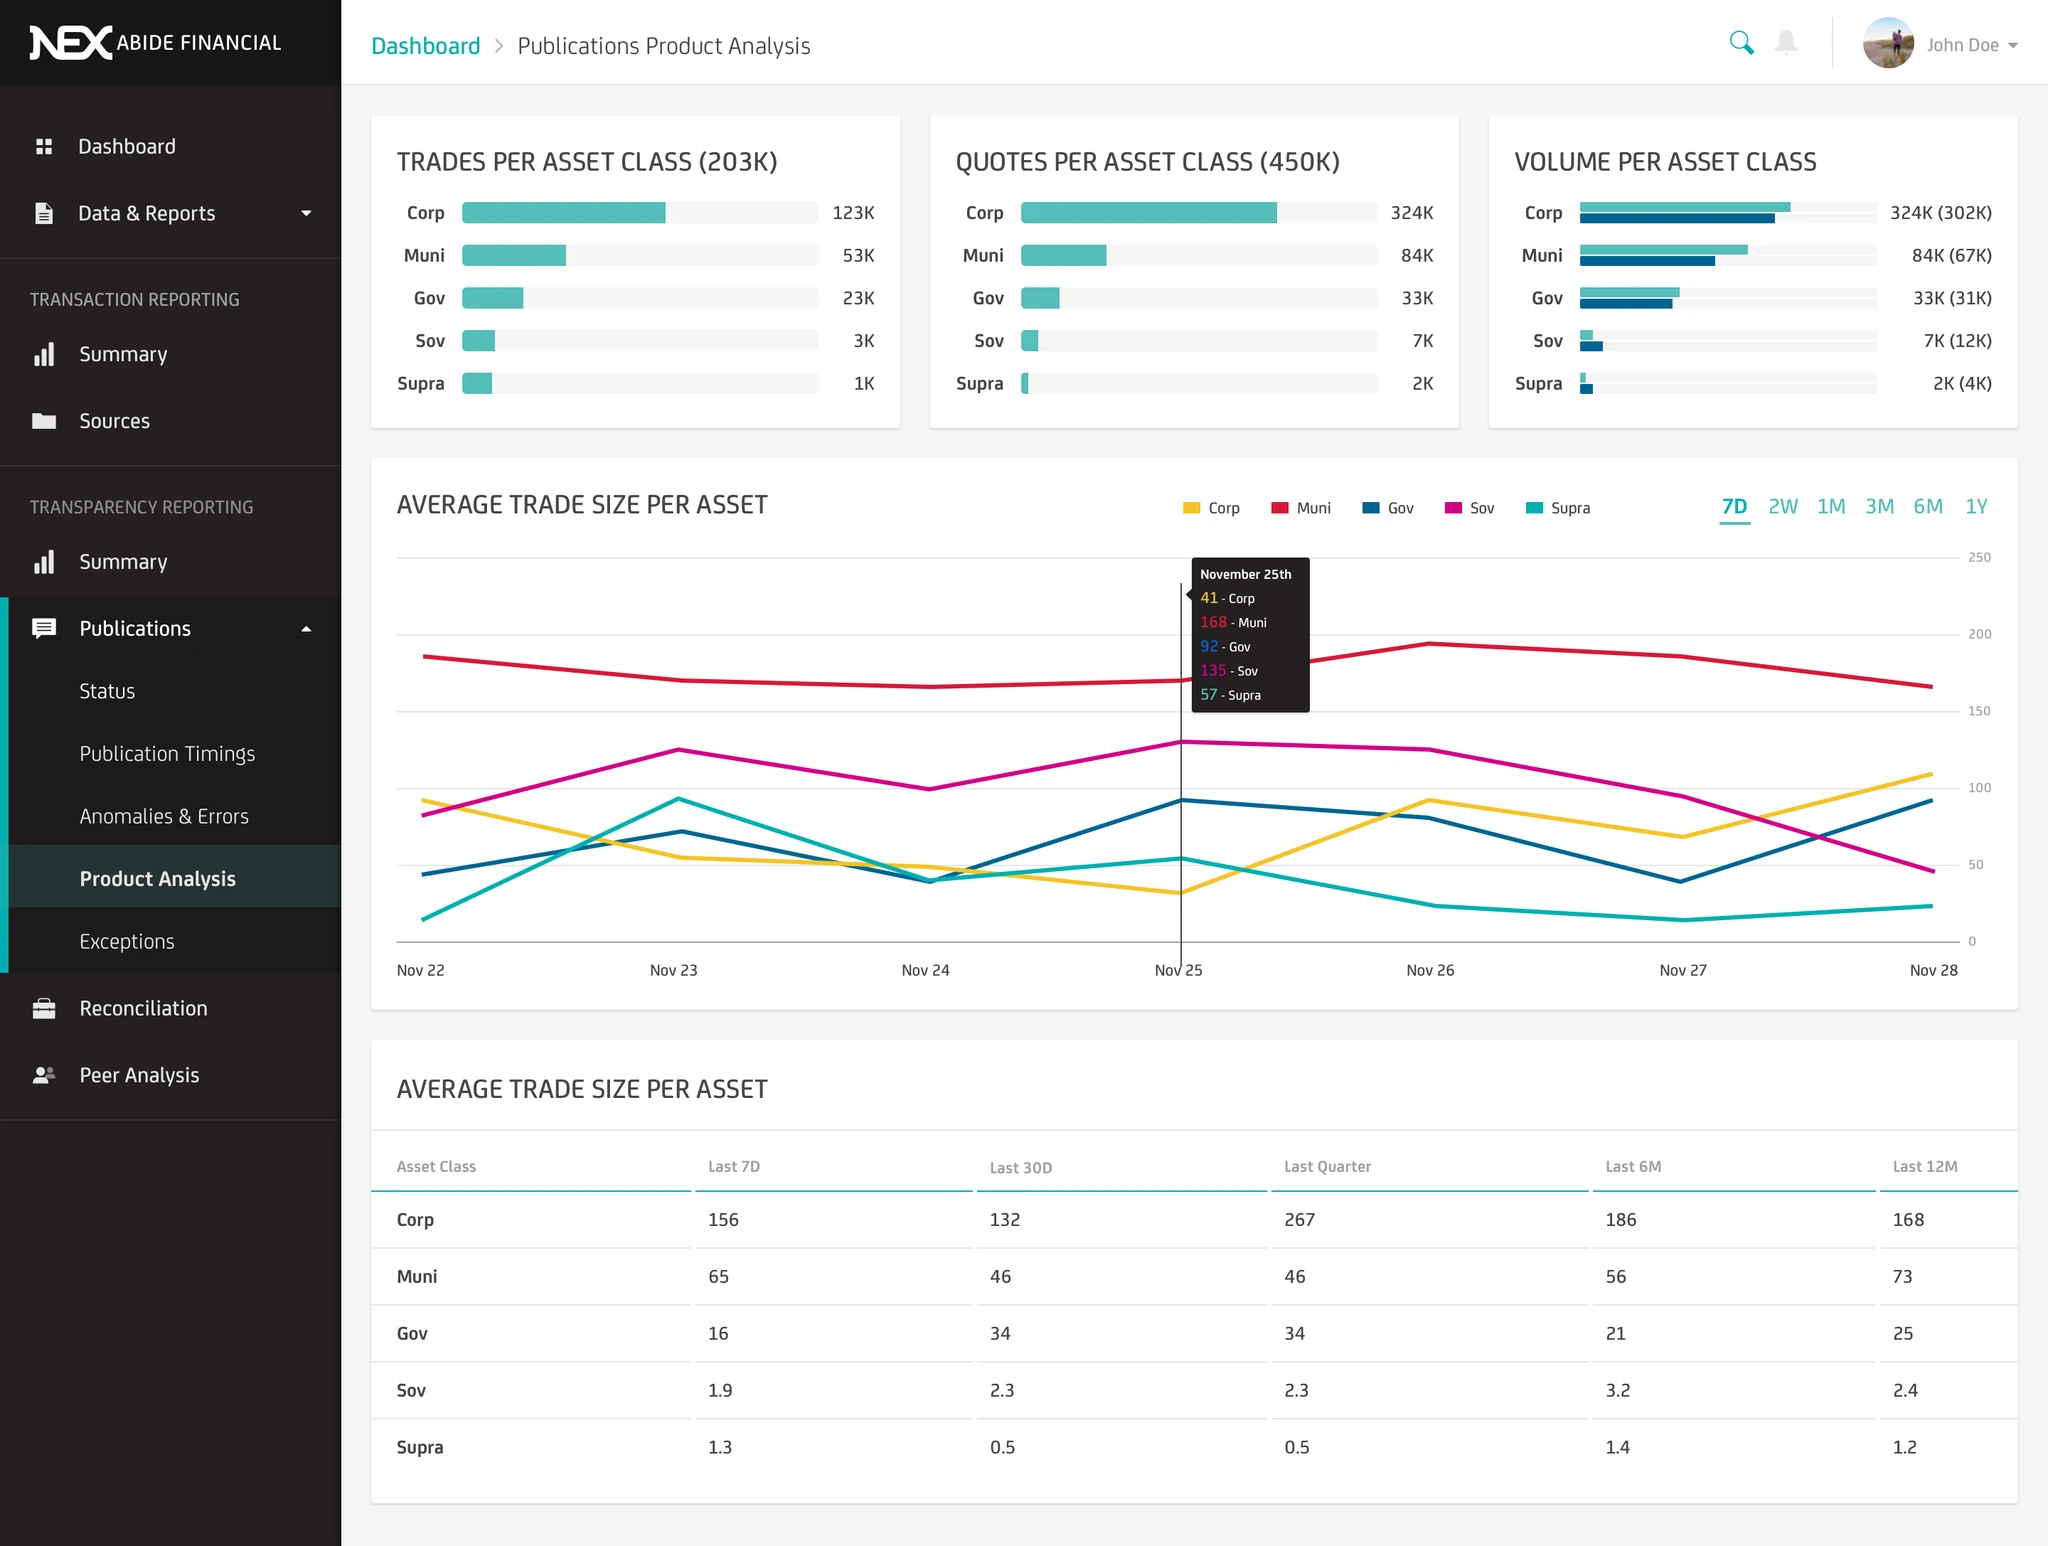Screen dimensions: 2048x1546
Task: Collapse the Publications section chevron
Action: 306,628
